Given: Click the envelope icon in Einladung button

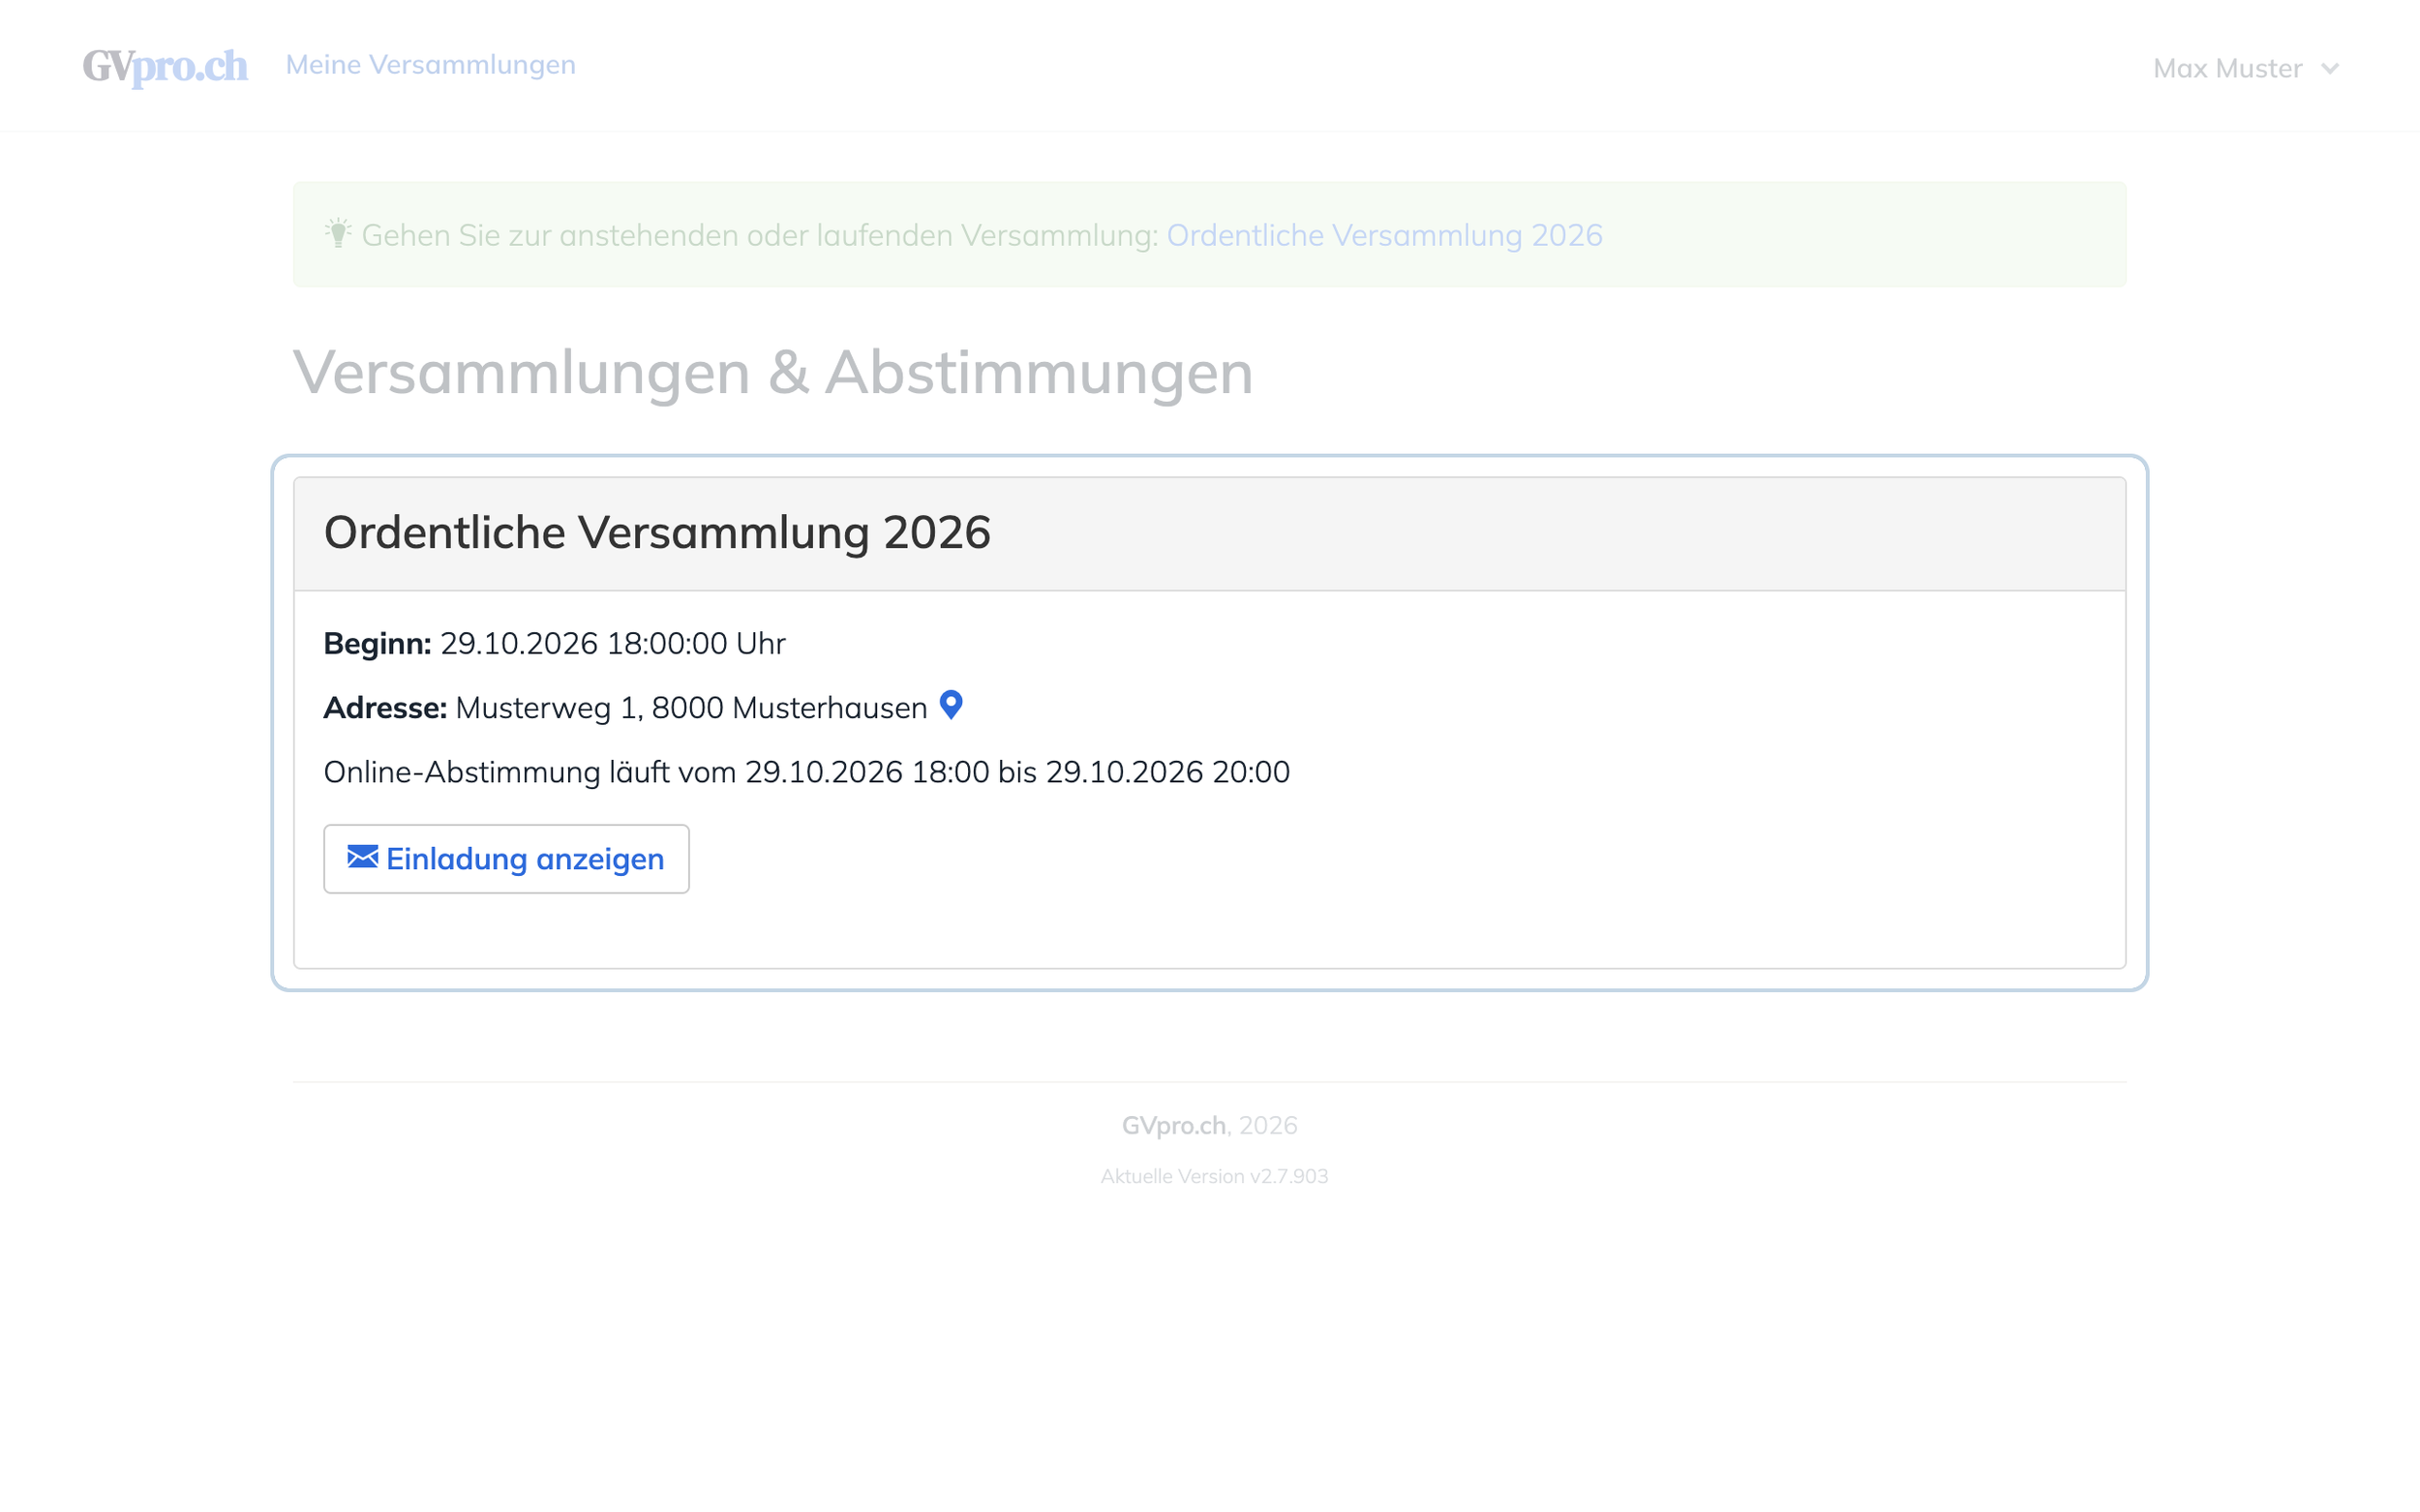Looking at the screenshot, I should point(362,857).
